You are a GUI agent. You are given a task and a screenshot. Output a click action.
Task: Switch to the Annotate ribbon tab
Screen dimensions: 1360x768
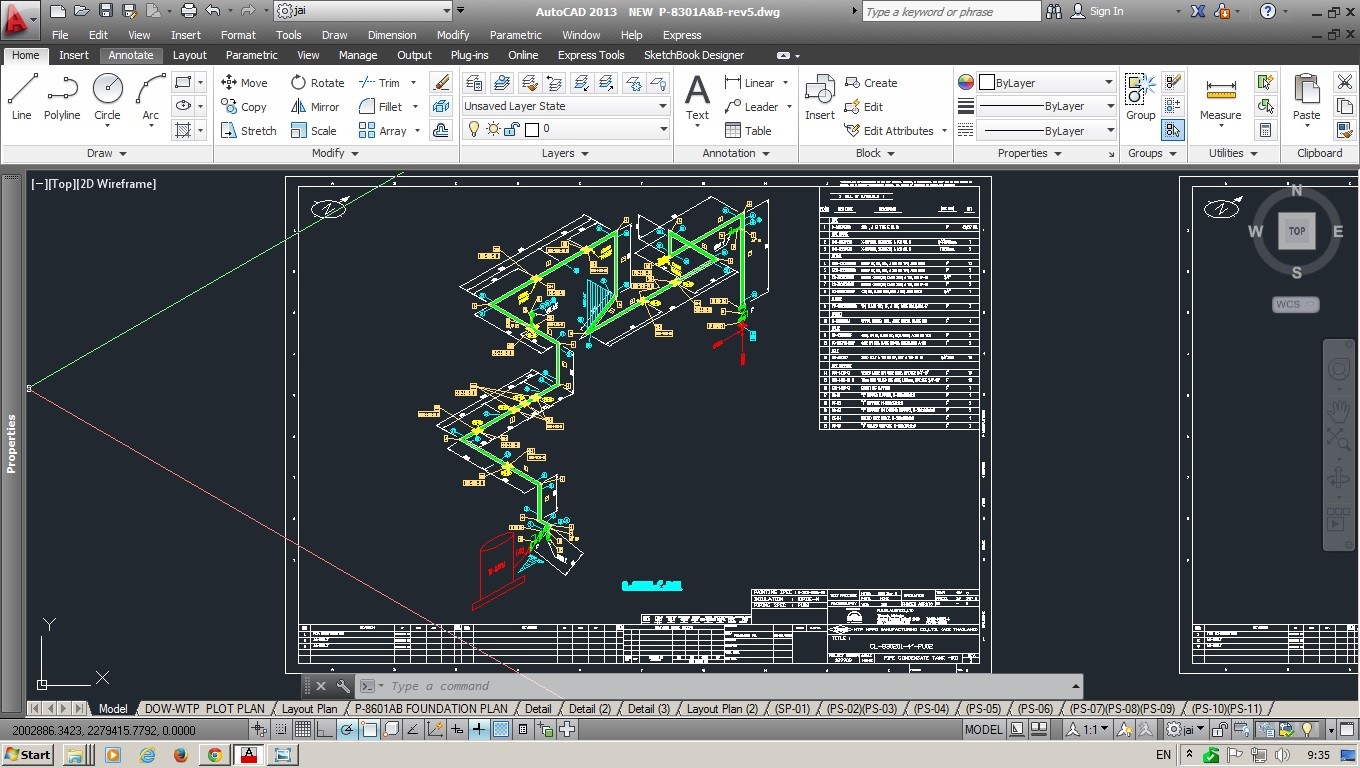pyautogui.click(x=131, y=55)
